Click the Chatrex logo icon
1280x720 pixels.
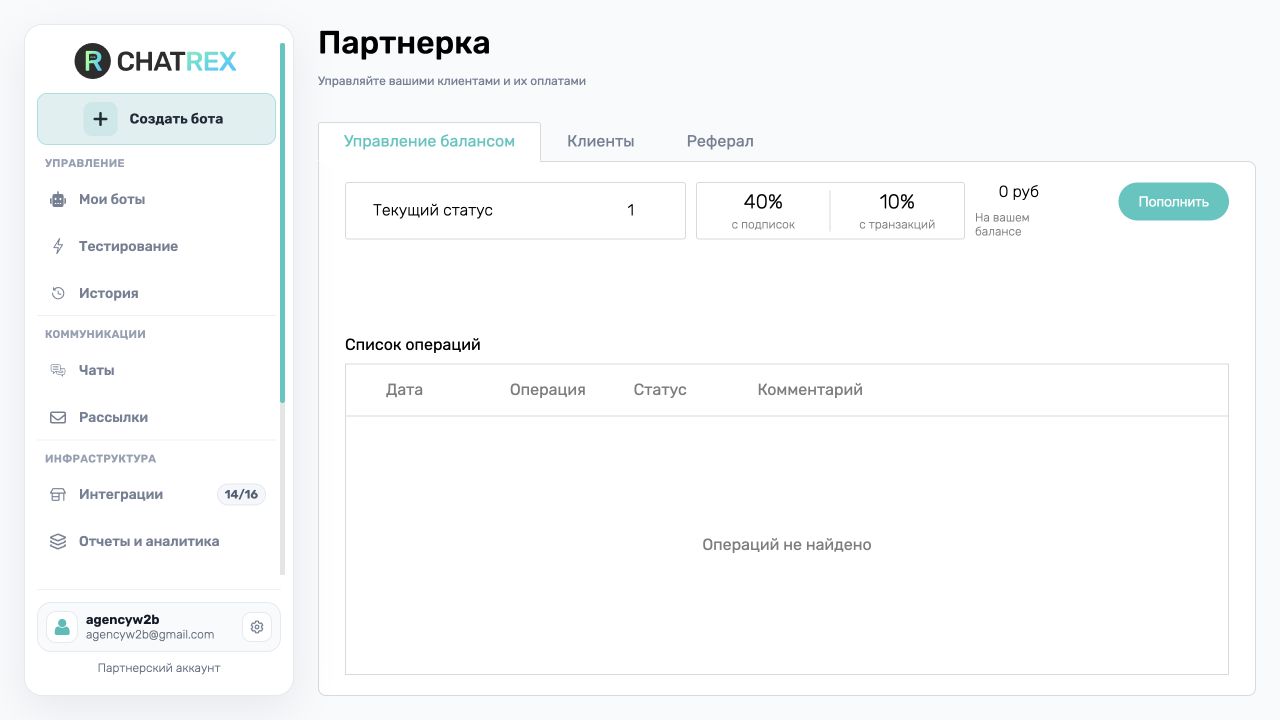tap(93, 62)
